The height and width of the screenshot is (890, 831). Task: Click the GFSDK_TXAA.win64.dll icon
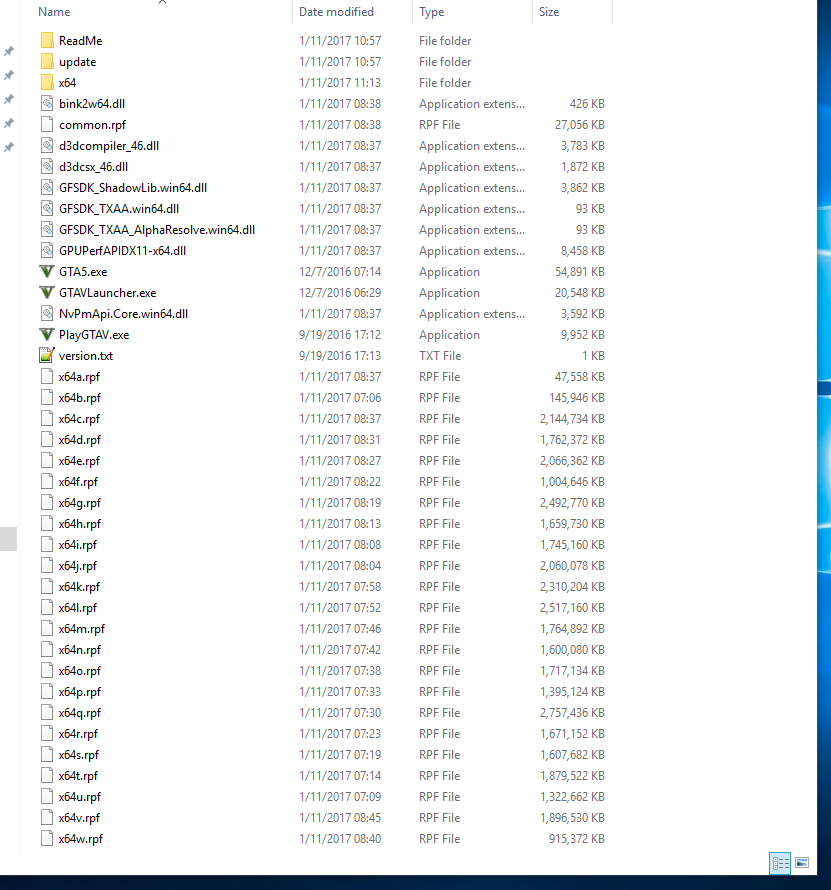[x=47, y=209]
